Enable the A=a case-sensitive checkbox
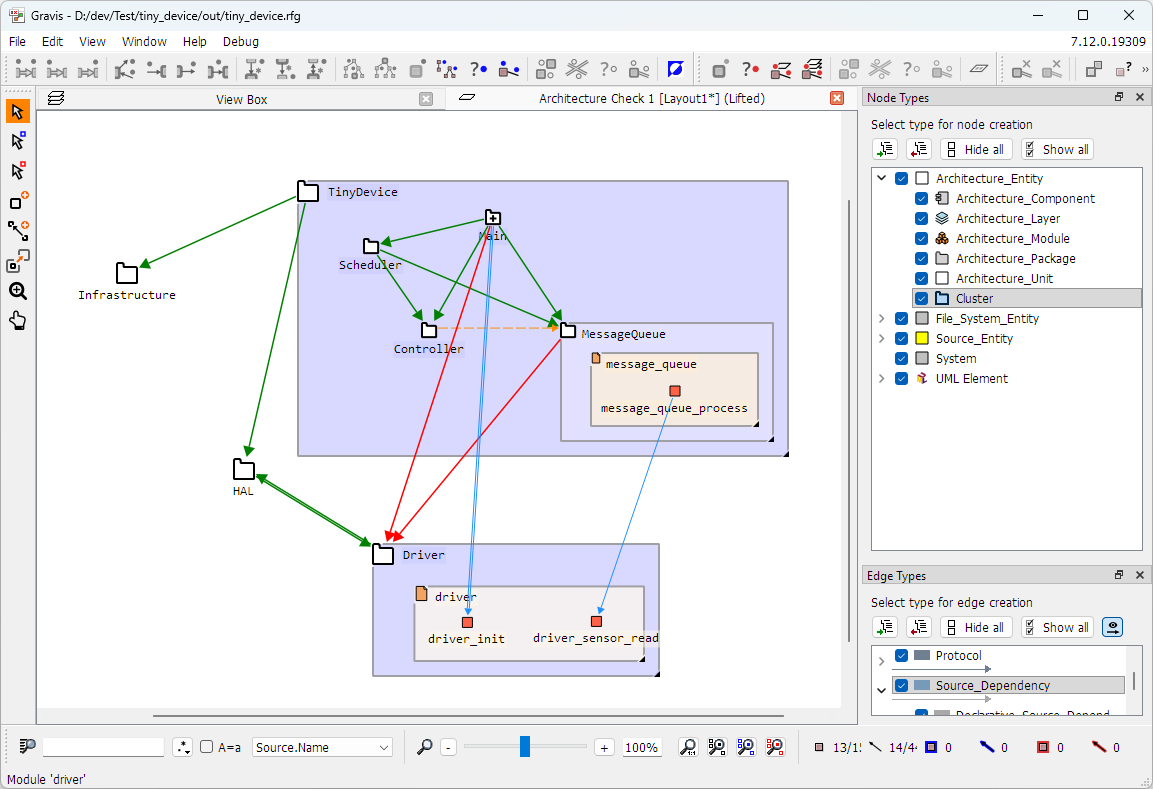 pyautogui.click(x=207, y=747)
